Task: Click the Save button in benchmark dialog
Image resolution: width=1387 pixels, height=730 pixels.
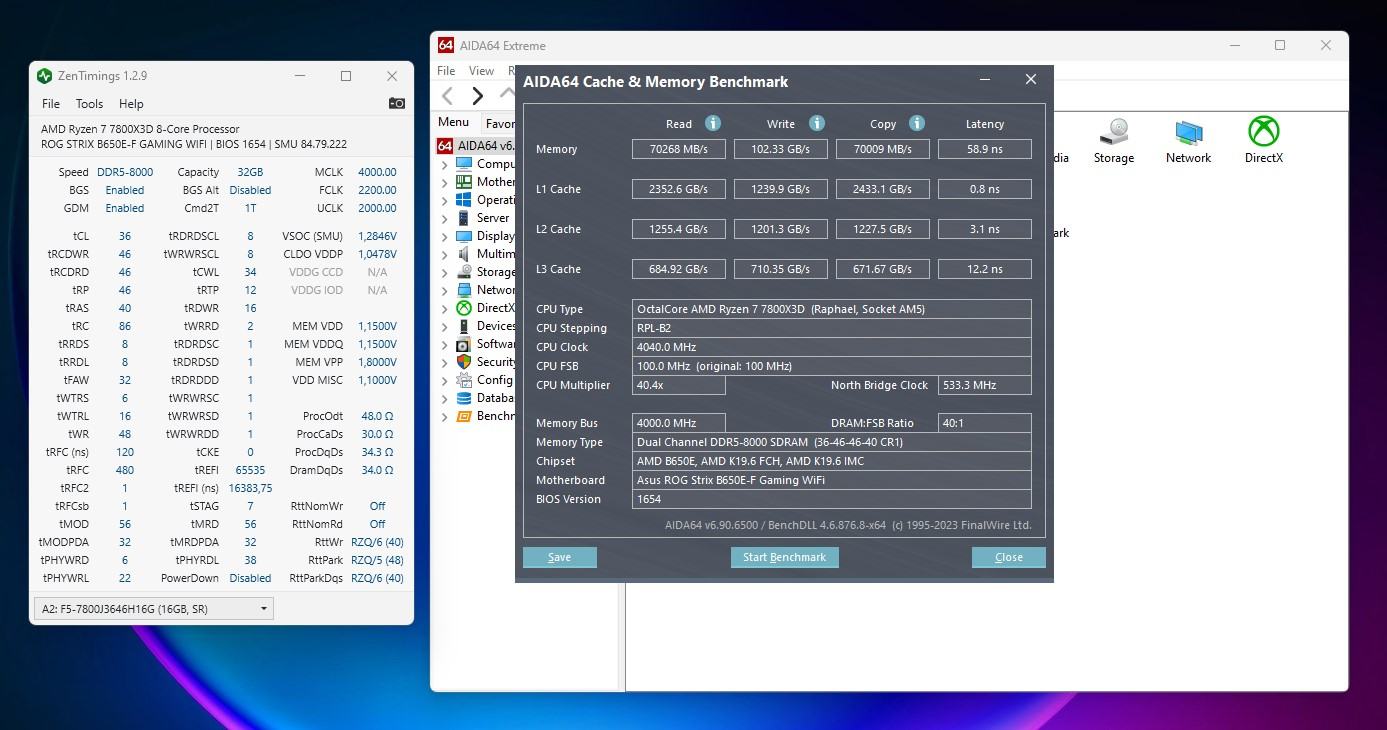Action: coord(560,557)
